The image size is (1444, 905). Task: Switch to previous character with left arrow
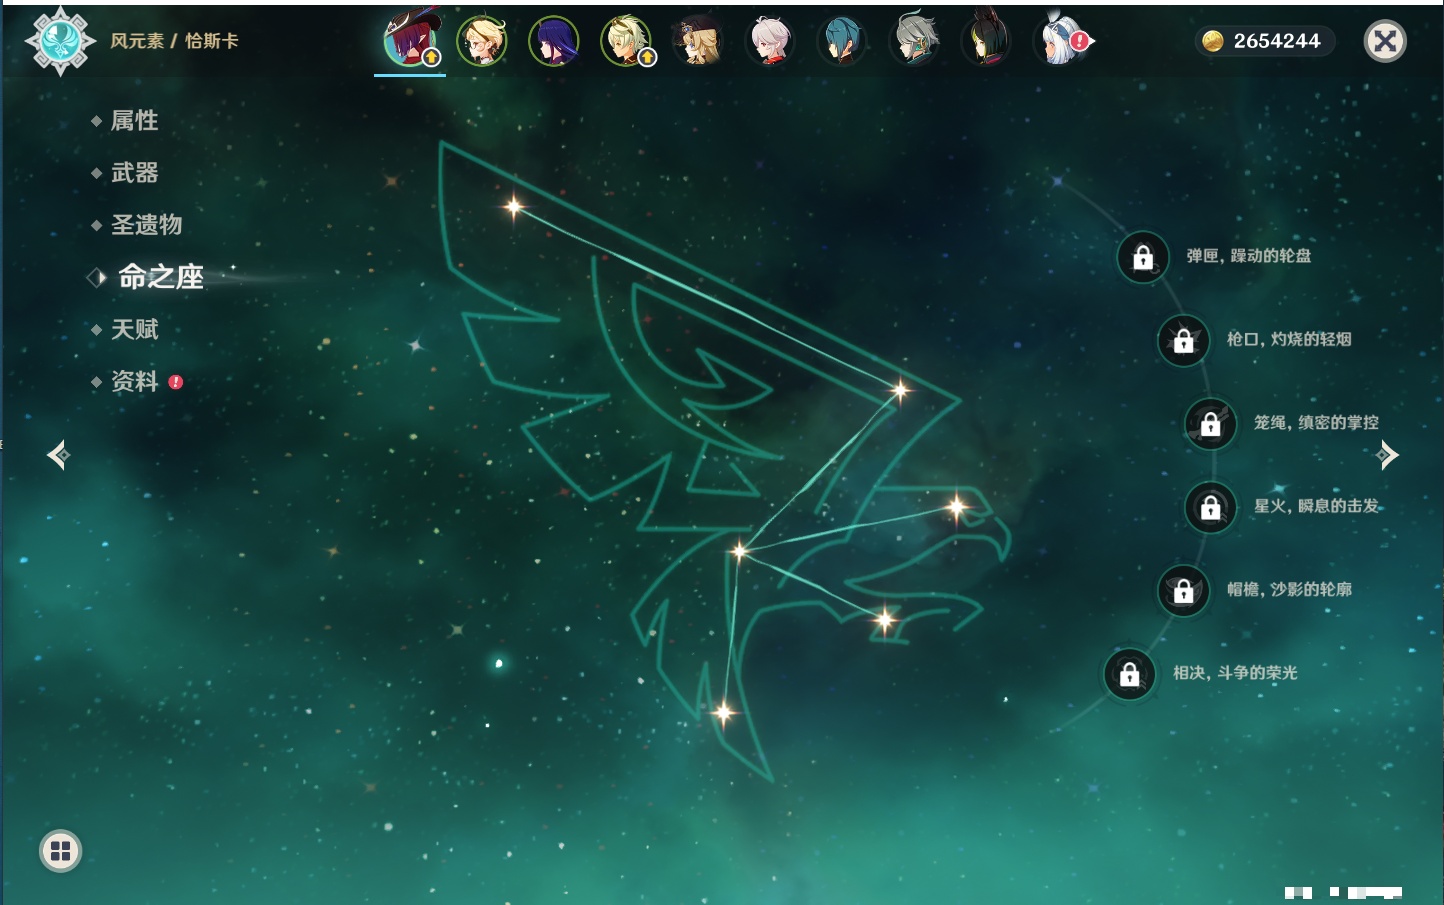pyautogui.click(x=58, y=455)
